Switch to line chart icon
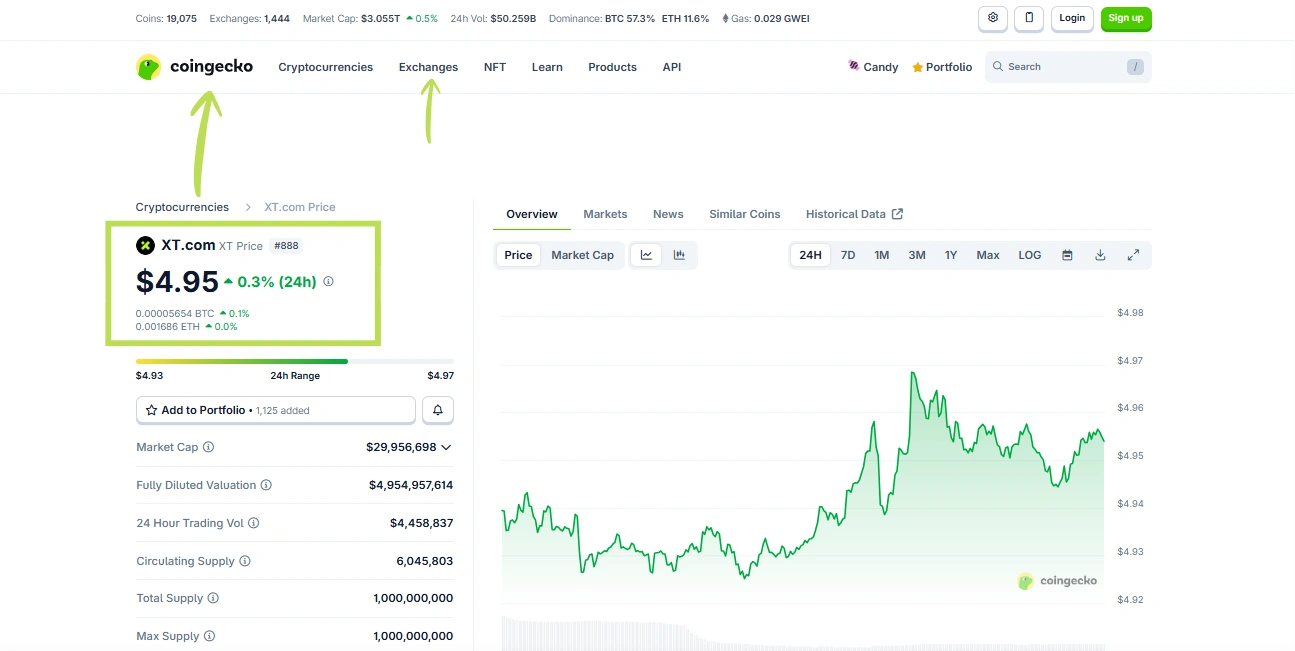Screen dimensions: 1295x651 click(x=646, y=255)
